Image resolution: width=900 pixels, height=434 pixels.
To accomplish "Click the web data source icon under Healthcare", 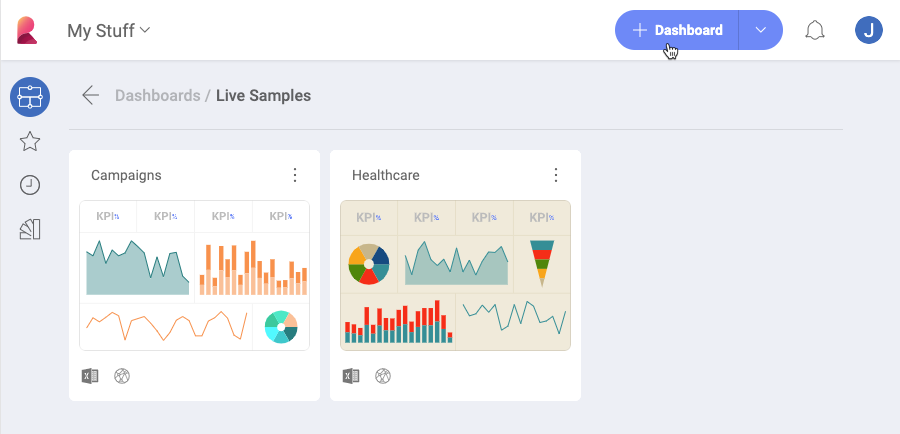I will coord(383,376).
